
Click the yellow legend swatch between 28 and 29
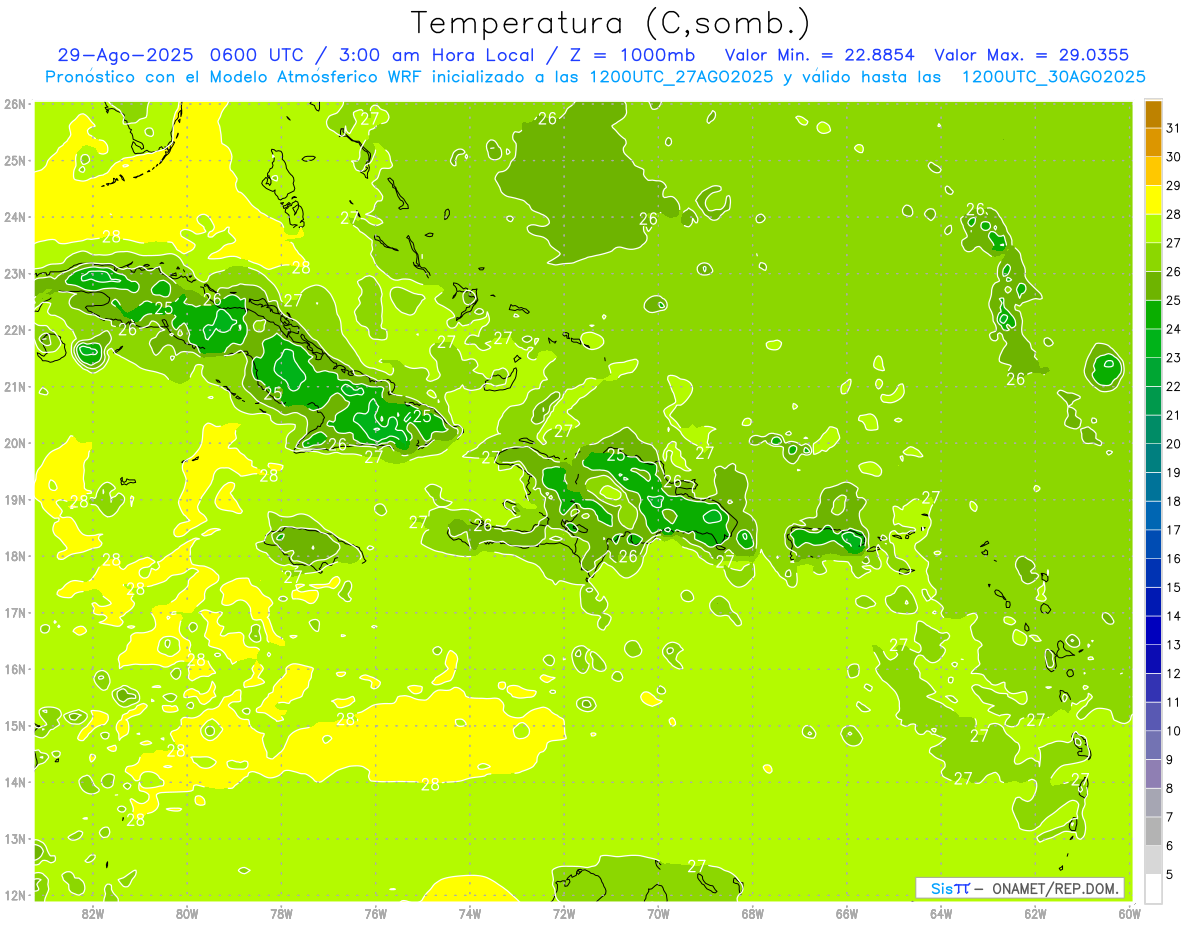click(x=1153, y=200)
